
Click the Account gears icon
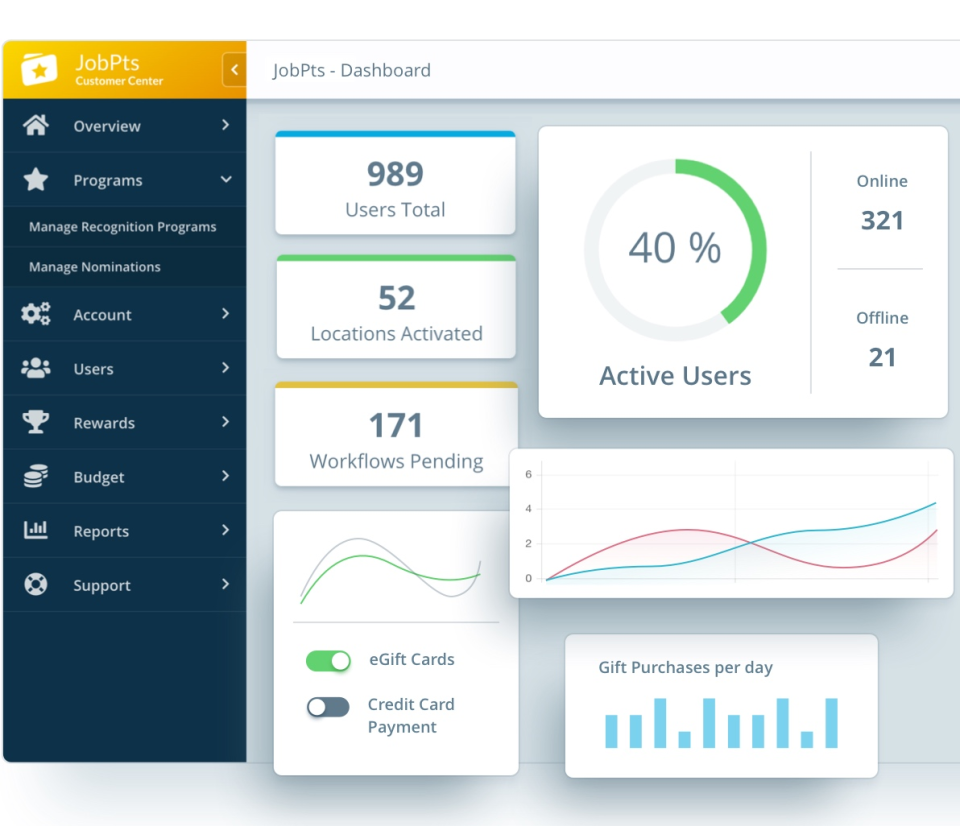click(36, 314)
